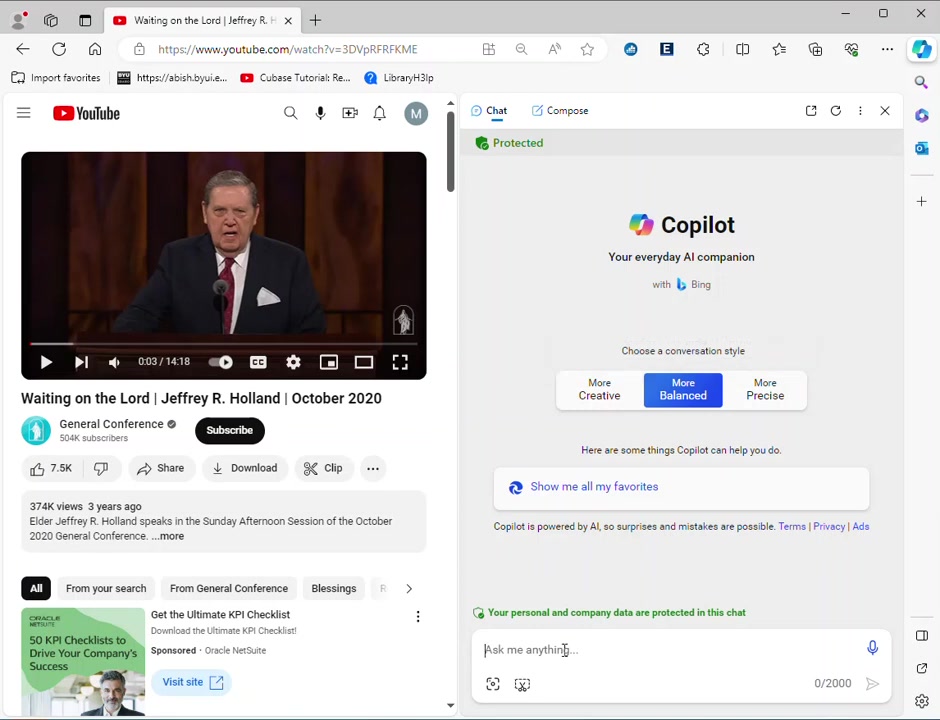940x720 pixels.
Task: Activate the miniplayer icon
Action: pos(328,362)
